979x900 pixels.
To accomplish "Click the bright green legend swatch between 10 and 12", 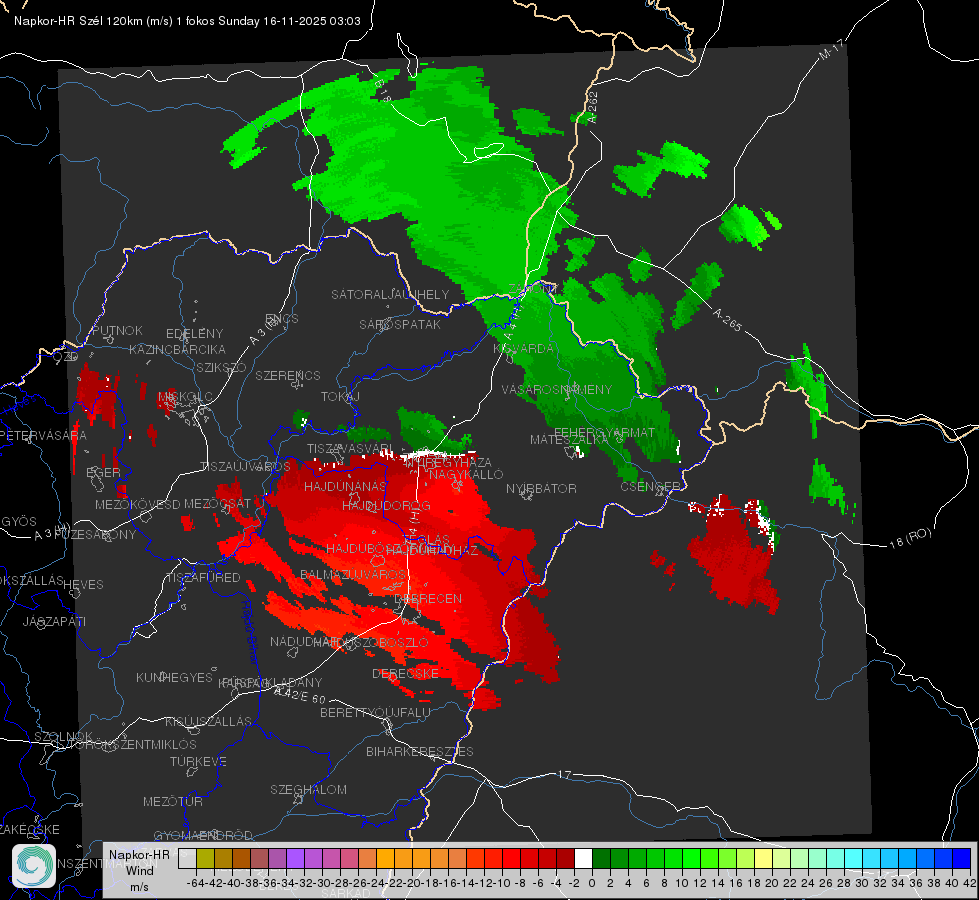I will tap(691, 859).
